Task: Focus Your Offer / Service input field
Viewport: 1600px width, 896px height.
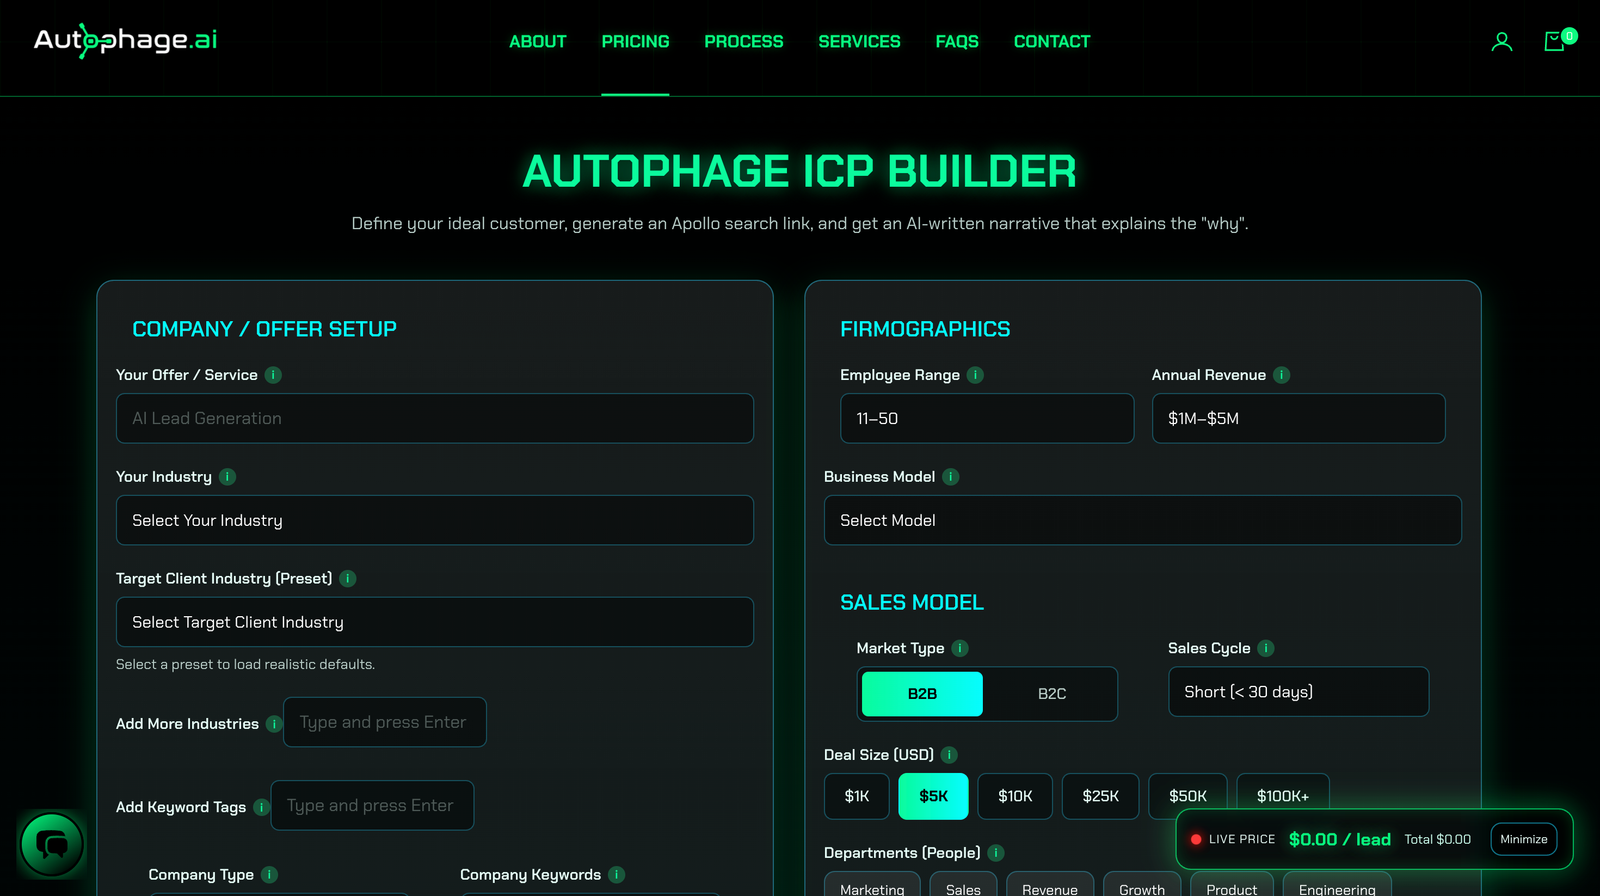Action: point(435,418)
